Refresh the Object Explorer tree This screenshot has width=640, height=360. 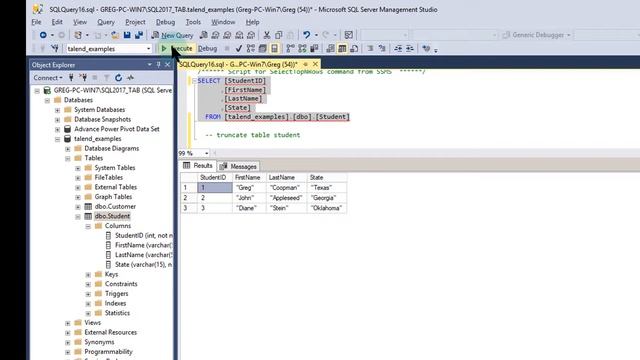tap(118, 78)
